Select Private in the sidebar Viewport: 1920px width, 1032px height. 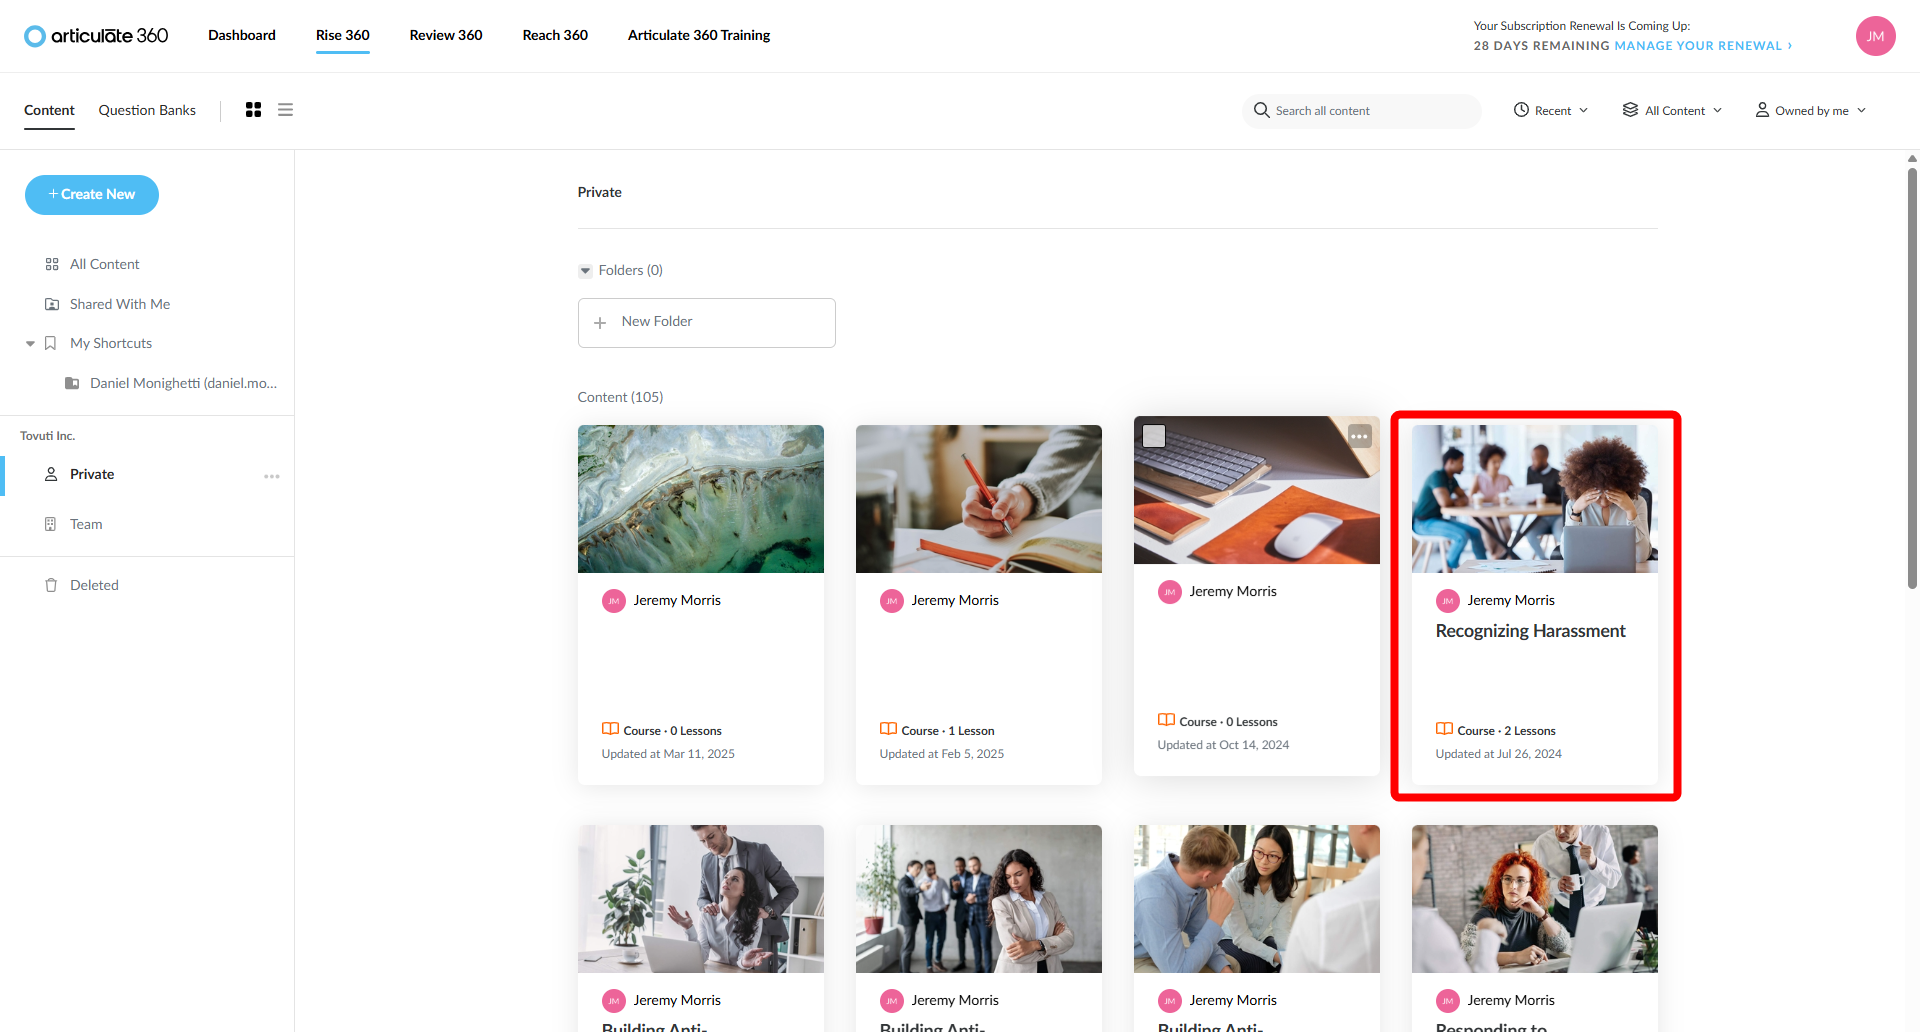pos(92,474)
